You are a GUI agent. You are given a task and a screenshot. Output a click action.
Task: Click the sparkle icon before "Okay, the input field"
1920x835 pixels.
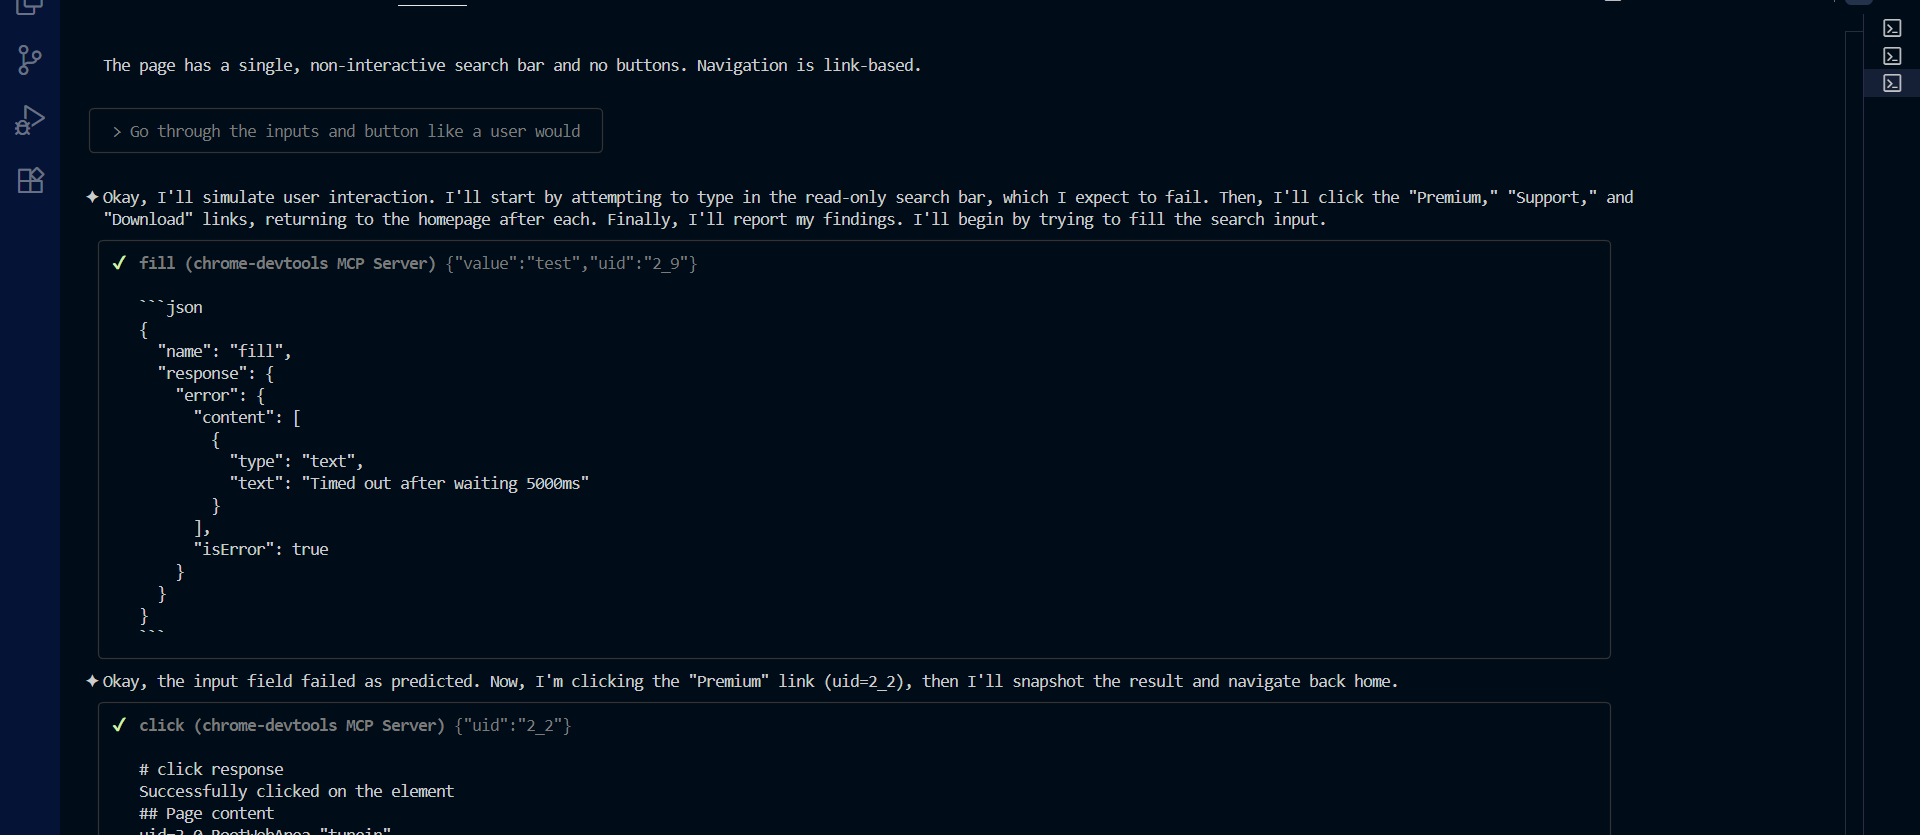[92, 681]
